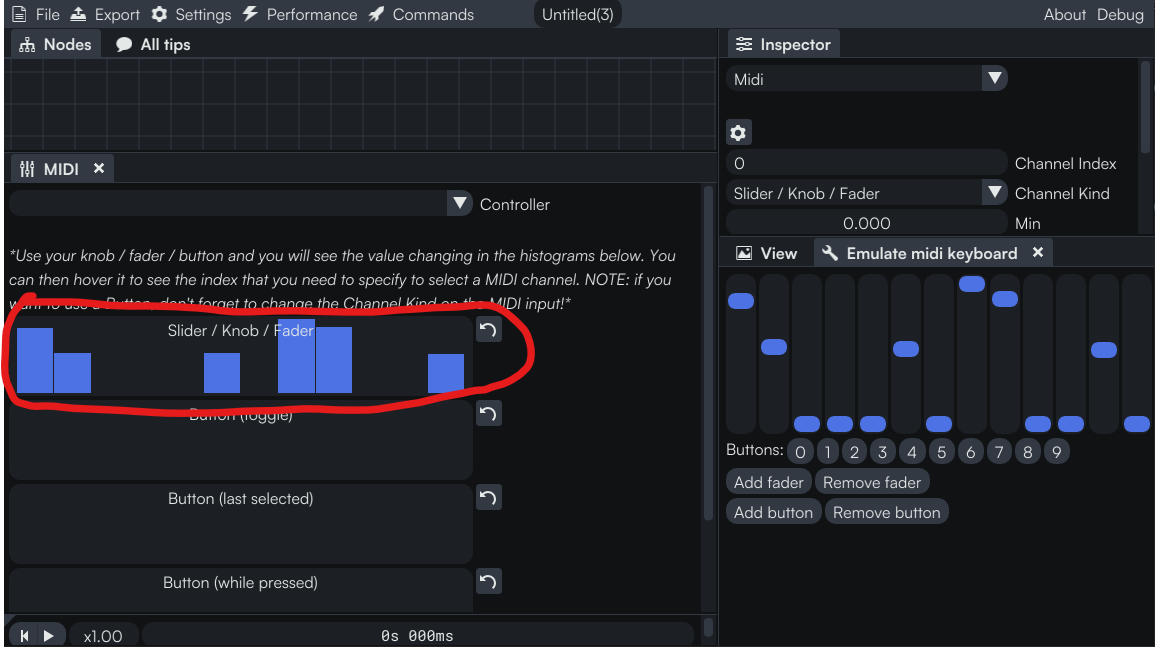Toggle emulated MIDI button 9
Viewport: 1155px width, 647px height.
(x=1056, y=452)
